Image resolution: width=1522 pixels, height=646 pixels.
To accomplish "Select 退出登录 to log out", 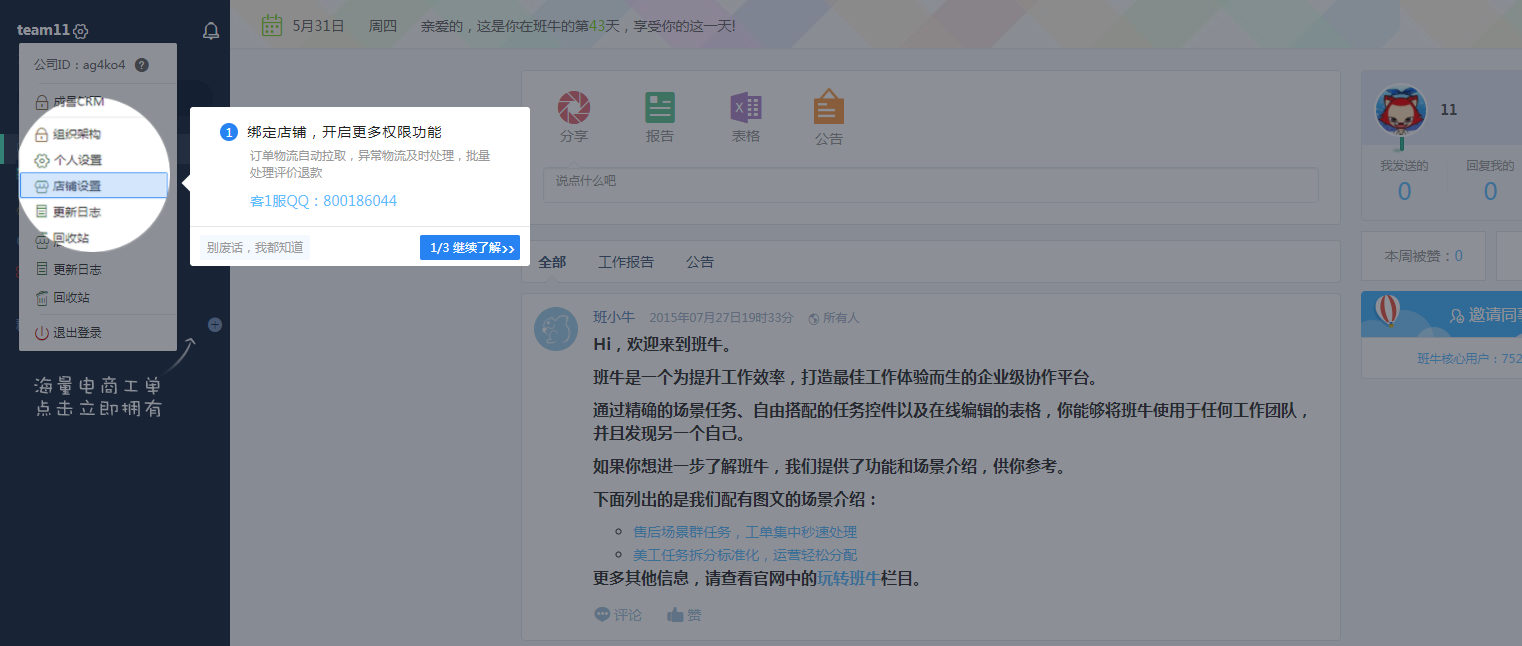I will (77, 333).
